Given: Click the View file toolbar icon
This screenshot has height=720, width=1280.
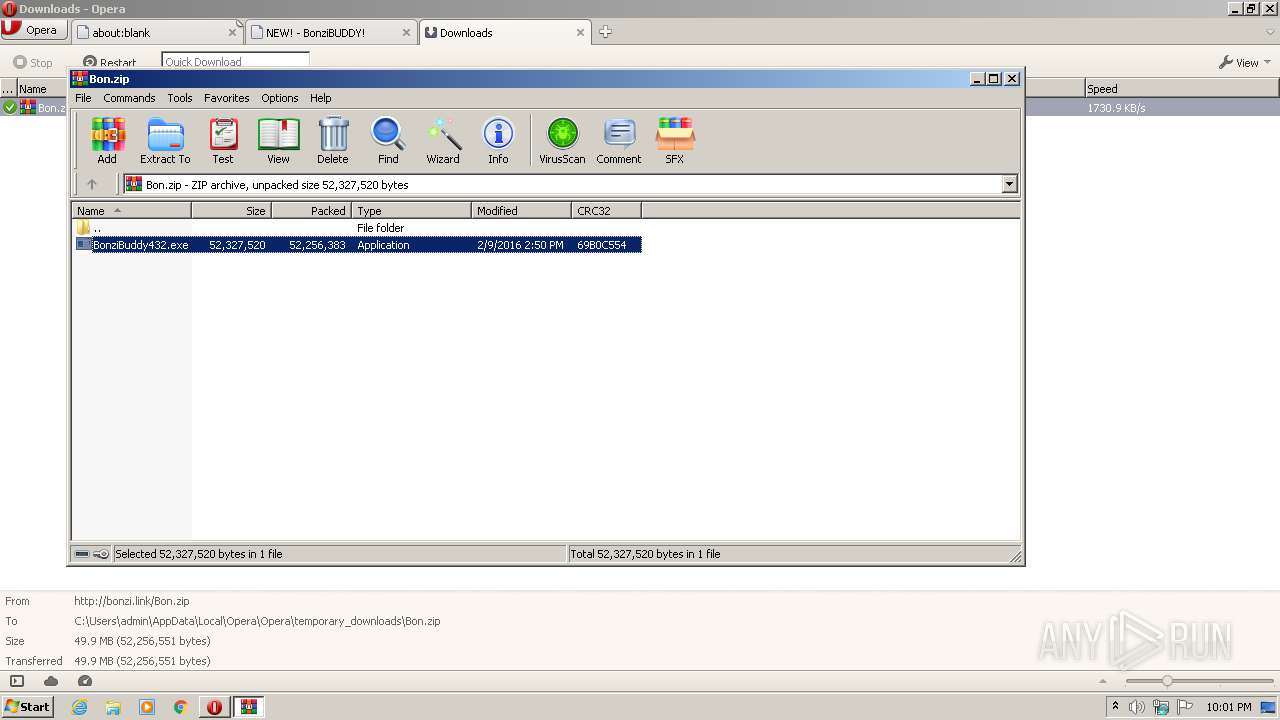Looking at the screenshot, I should point(278,140).
